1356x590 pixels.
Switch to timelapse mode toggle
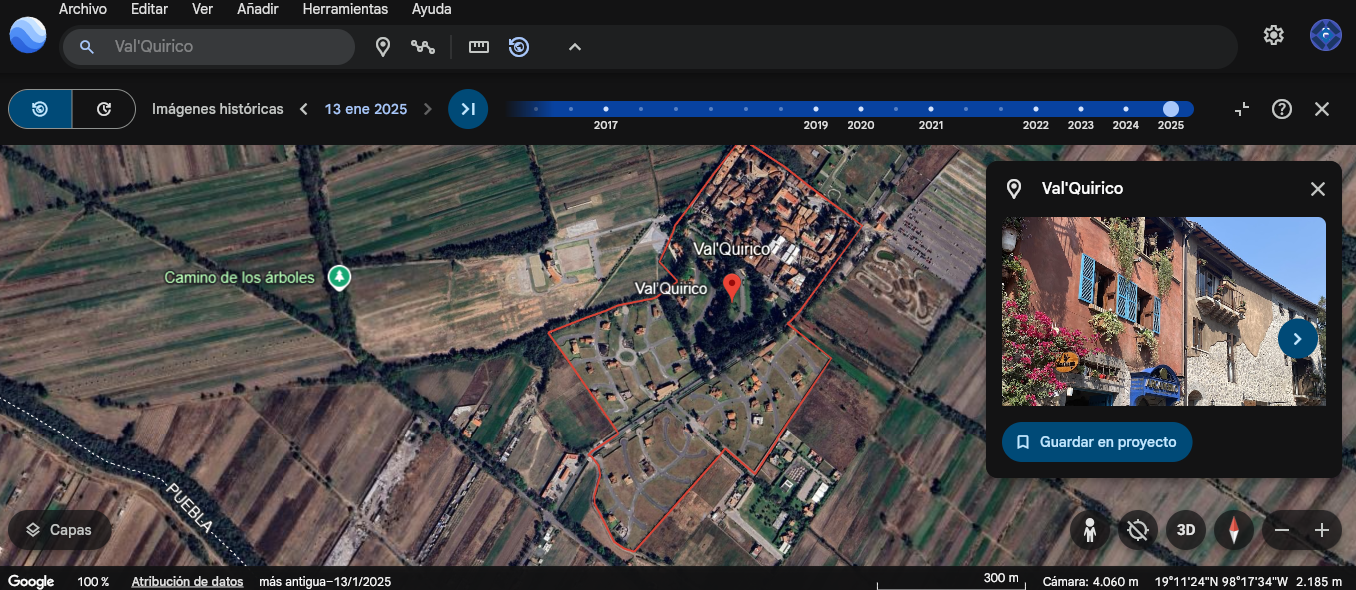point(104,109)
